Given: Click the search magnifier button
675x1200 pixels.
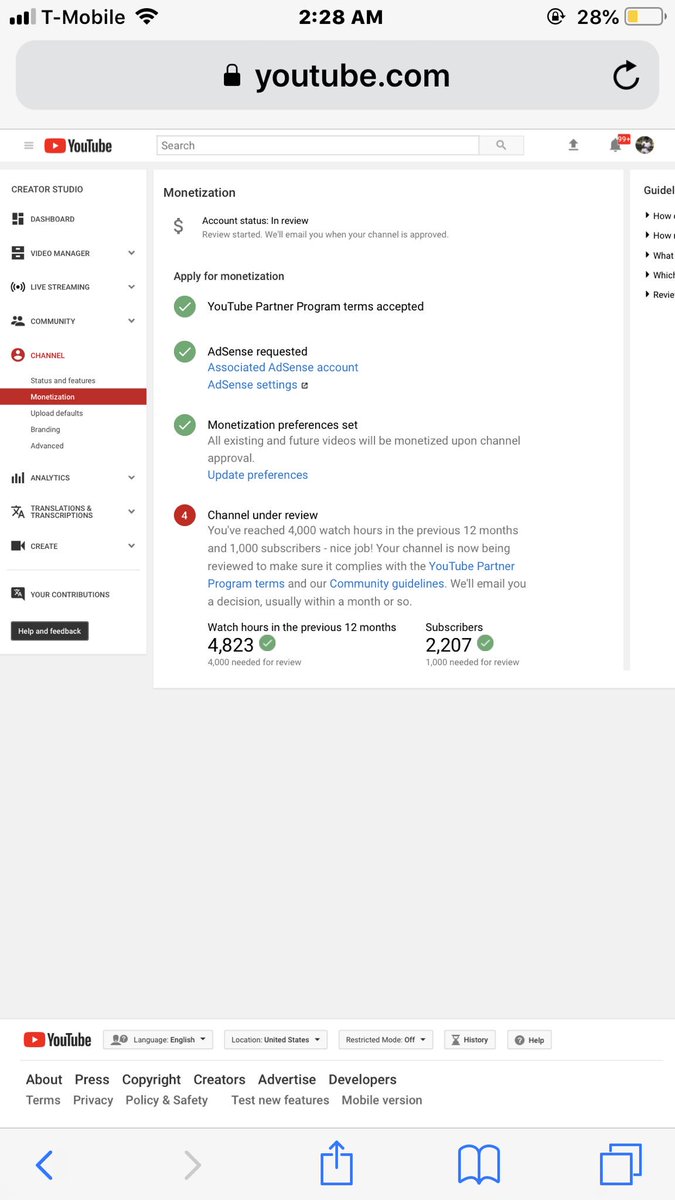Looking at the screenshot, I should 501,145.
